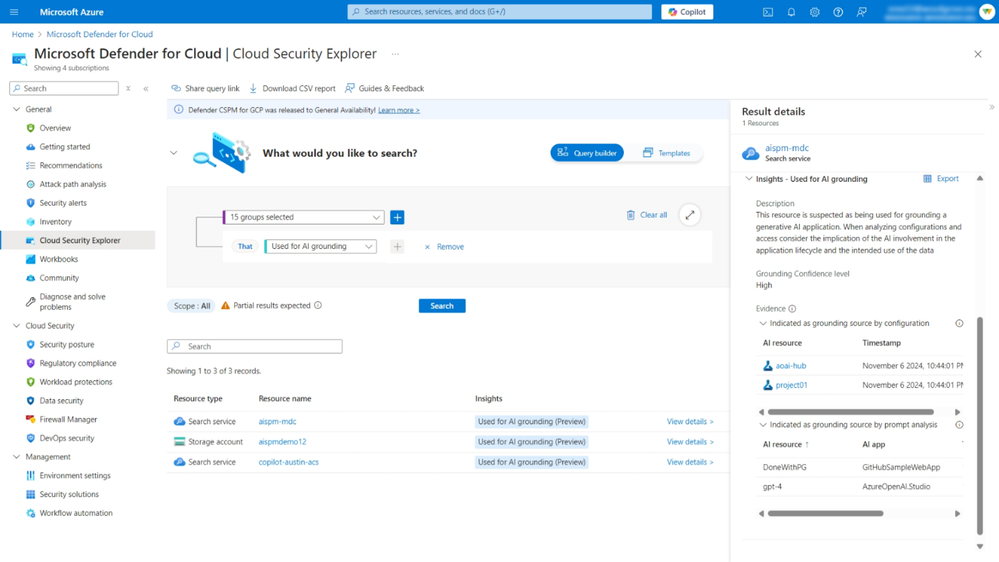Click the blue plus add filter button

tap(397, 217)
